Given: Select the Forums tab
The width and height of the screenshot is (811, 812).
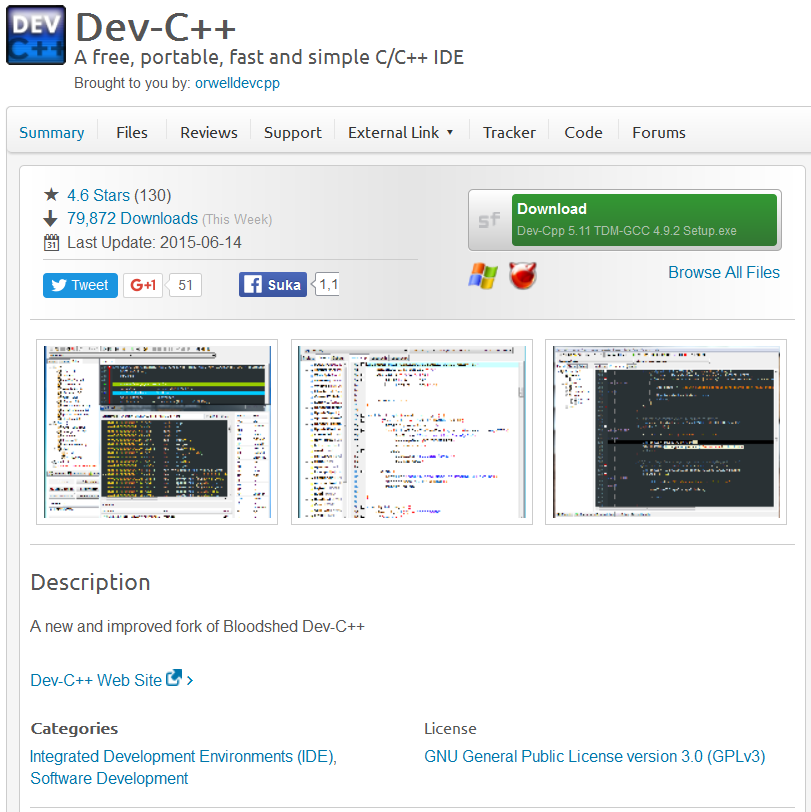Looking at the screenshot, I should pyautogui.click(x=658, y=131).
